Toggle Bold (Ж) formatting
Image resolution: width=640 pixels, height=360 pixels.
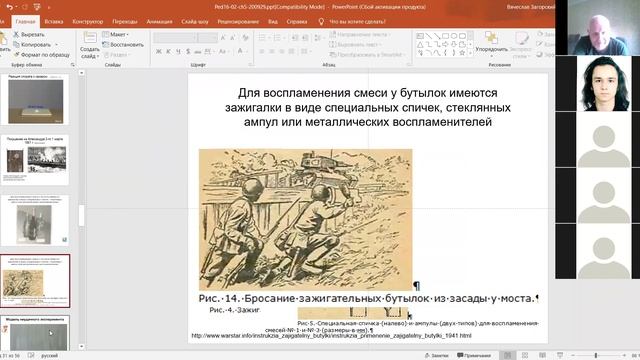click(159, 51)
